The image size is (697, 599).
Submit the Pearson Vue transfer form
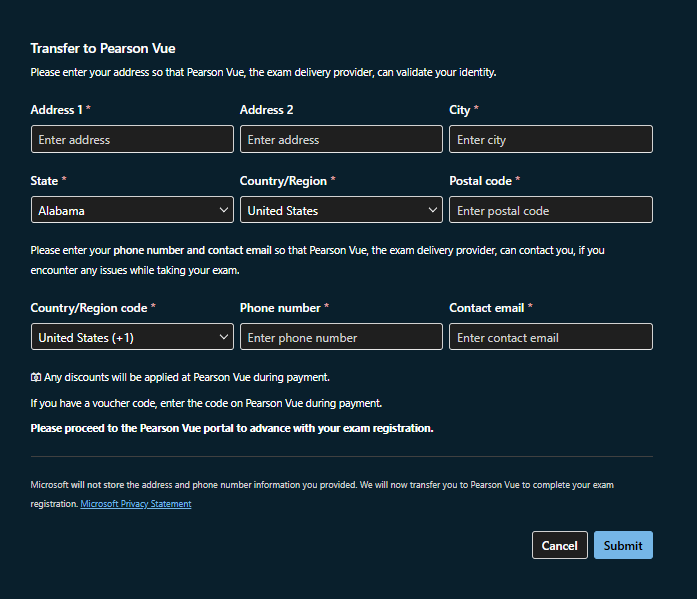(623, 545)
